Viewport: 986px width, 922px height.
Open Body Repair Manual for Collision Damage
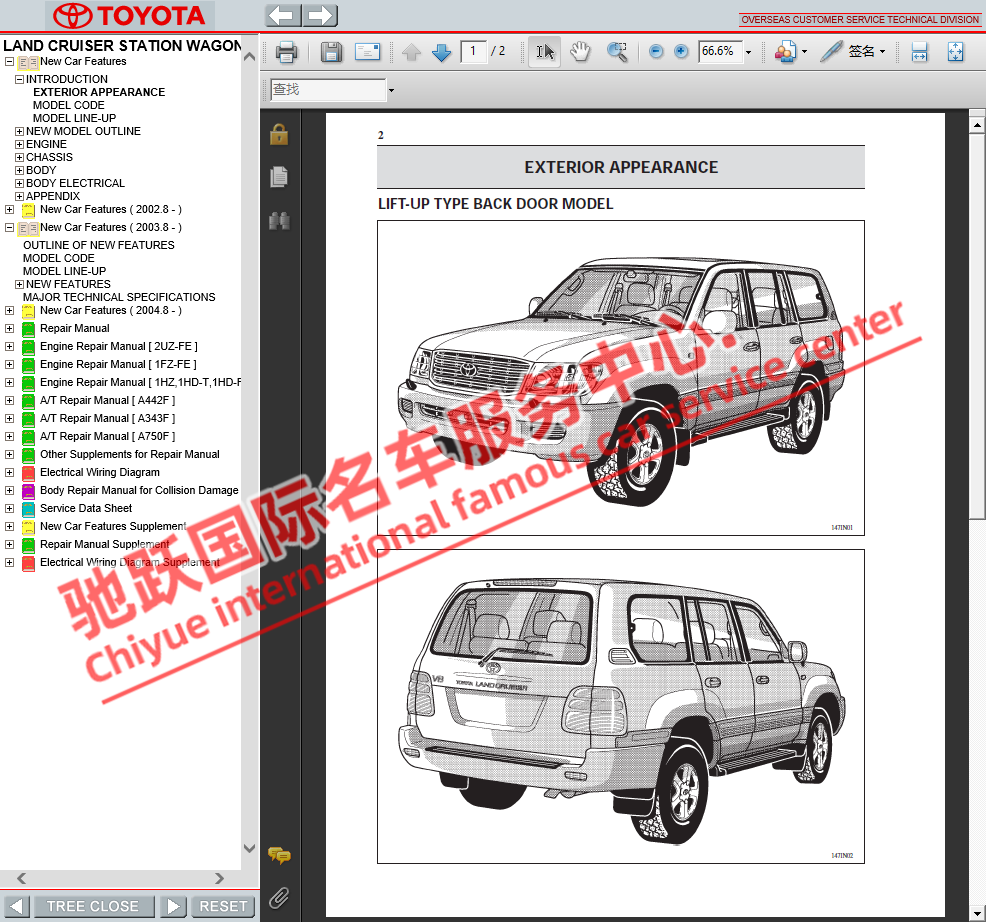139,491
